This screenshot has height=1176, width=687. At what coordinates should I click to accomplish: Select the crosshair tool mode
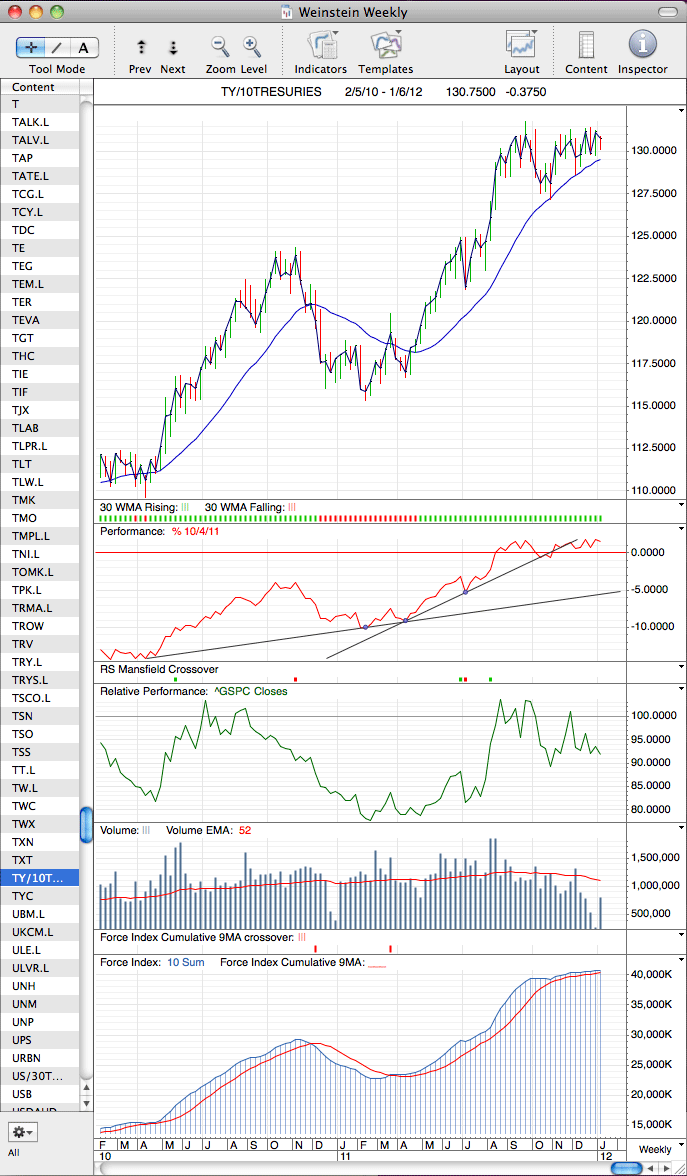click(x=30, y=47)
